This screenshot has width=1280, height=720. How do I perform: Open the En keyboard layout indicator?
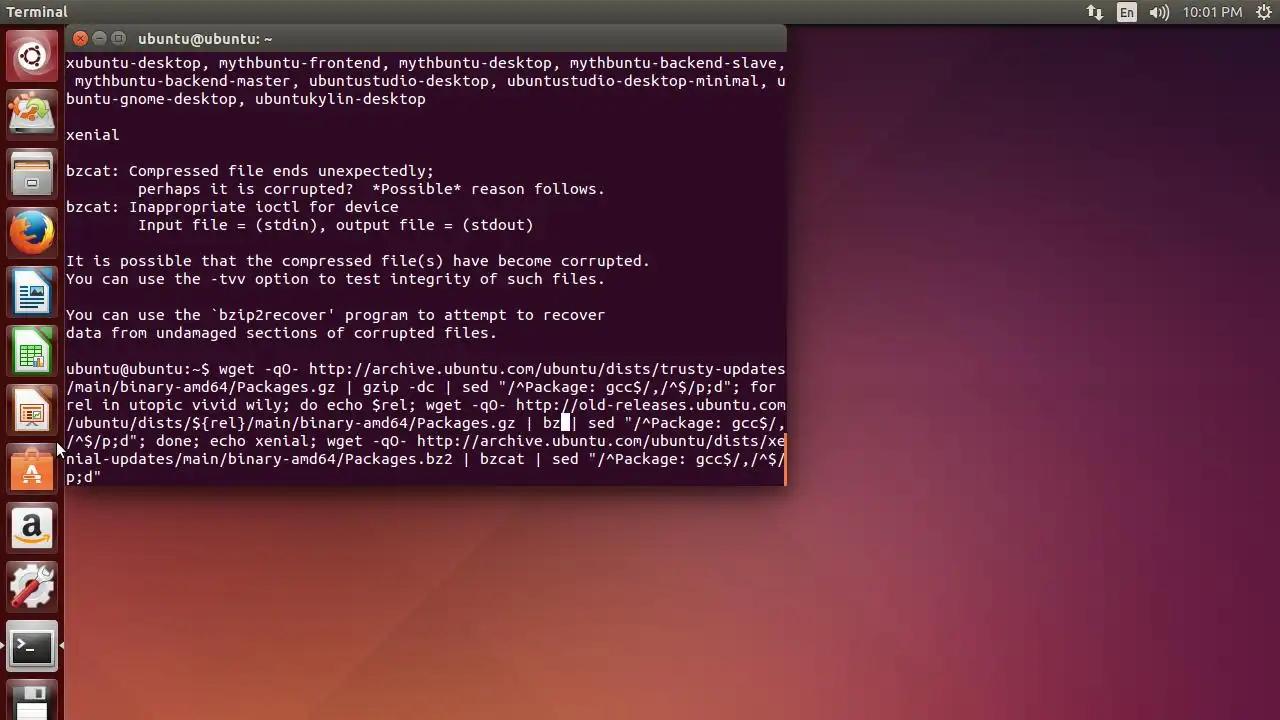click(1127, 12)
